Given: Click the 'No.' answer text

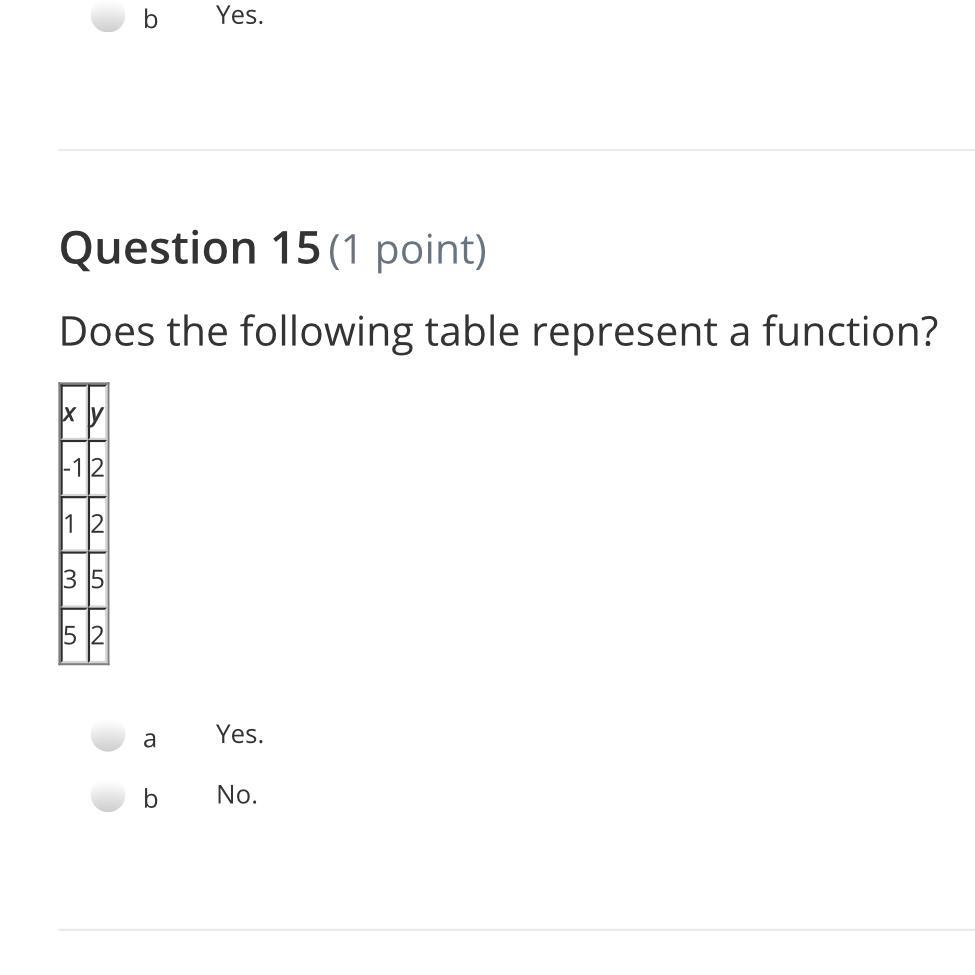Looking at the screenshot, I should point(236,795).
